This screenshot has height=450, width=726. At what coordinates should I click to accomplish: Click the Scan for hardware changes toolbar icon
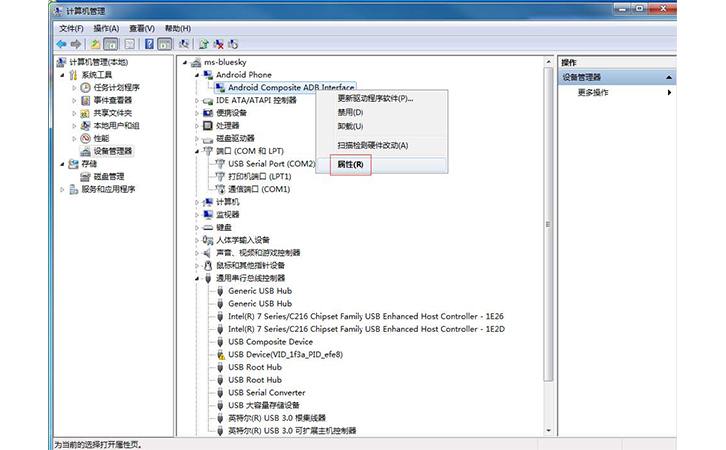(x=184, y=44)
